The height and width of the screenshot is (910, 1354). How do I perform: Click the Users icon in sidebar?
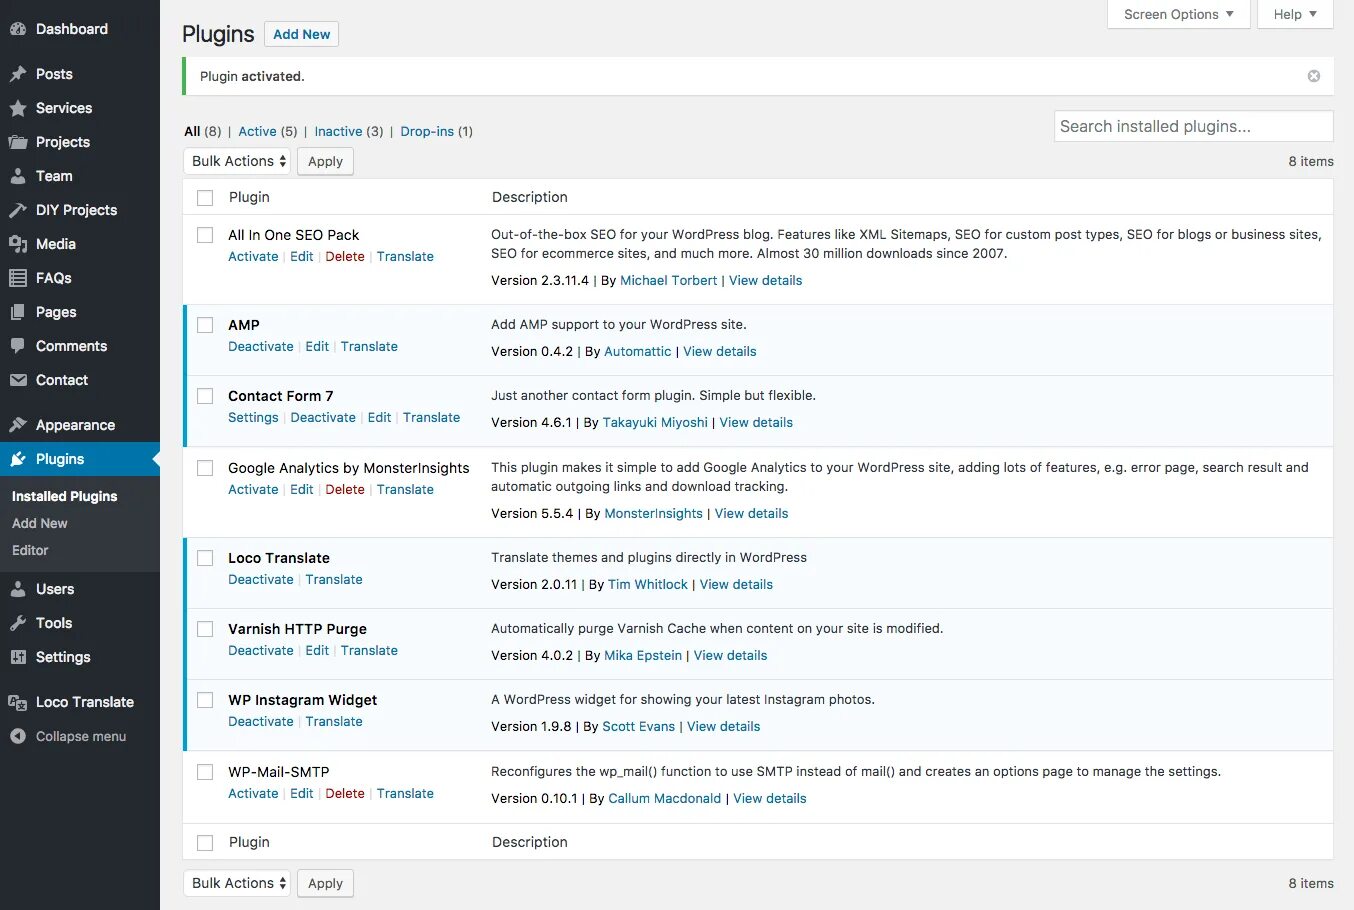click(x=18, y=589)
